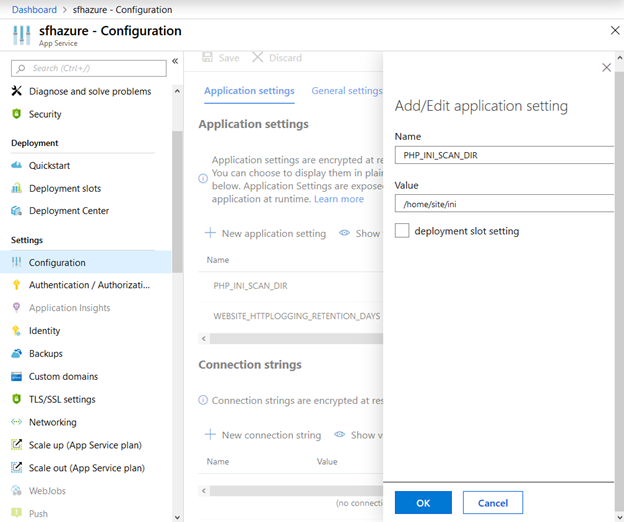Click the Identity key icon
Screen dimensions: 624x522
[x=16, y=331]
